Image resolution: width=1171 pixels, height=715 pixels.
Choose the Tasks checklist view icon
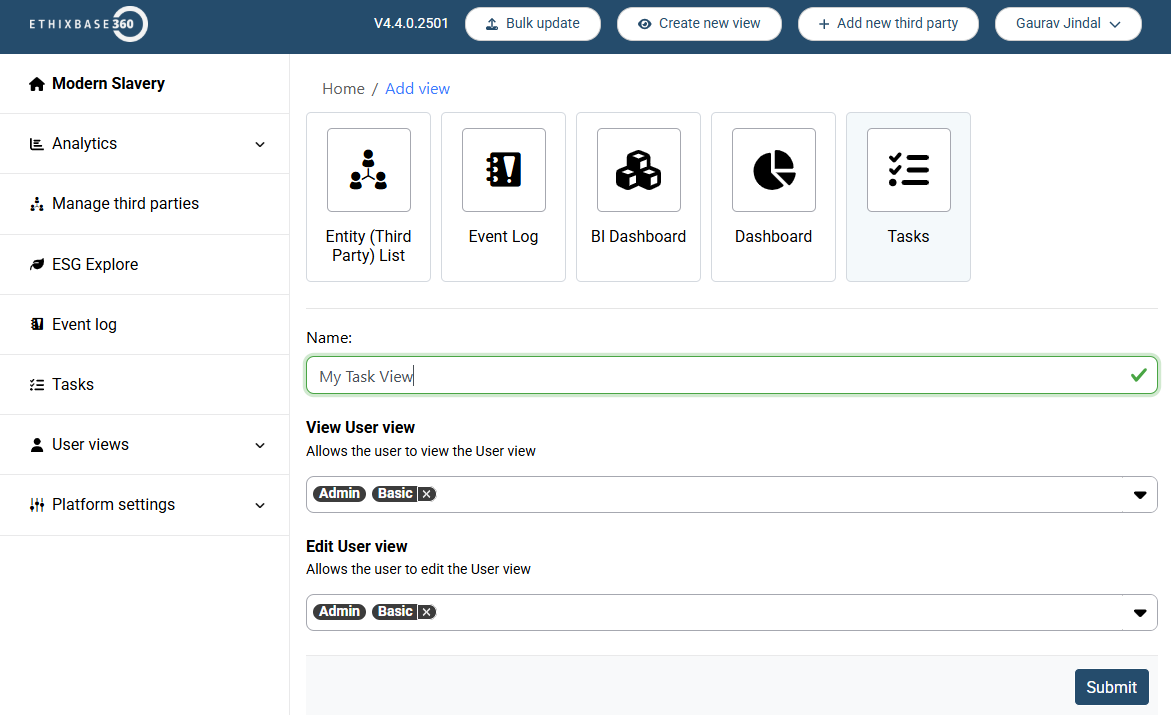[x=908, y=170]
